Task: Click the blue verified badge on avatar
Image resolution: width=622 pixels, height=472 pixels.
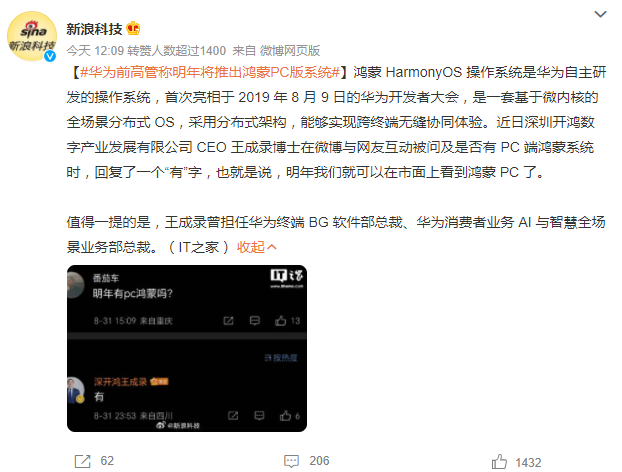Action: pos(50,56)
